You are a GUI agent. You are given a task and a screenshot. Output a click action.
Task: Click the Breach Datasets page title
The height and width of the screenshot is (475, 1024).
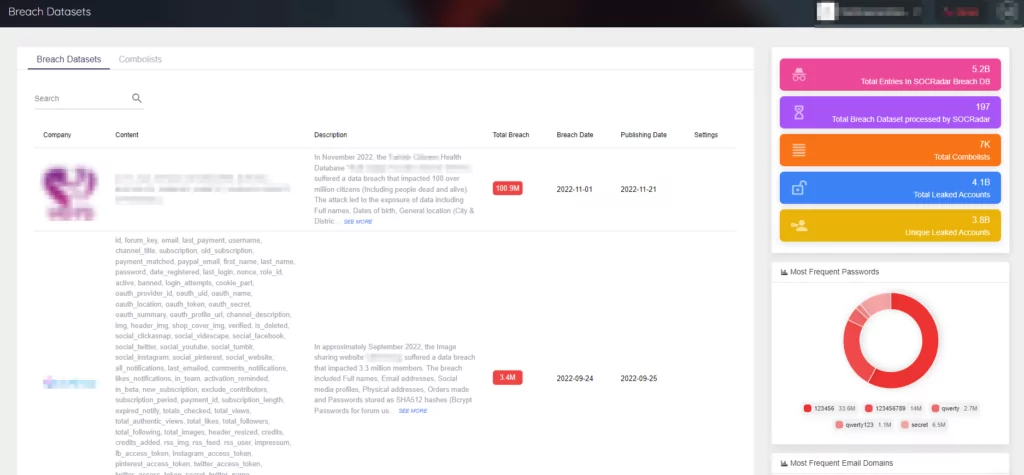click(50, 12)
